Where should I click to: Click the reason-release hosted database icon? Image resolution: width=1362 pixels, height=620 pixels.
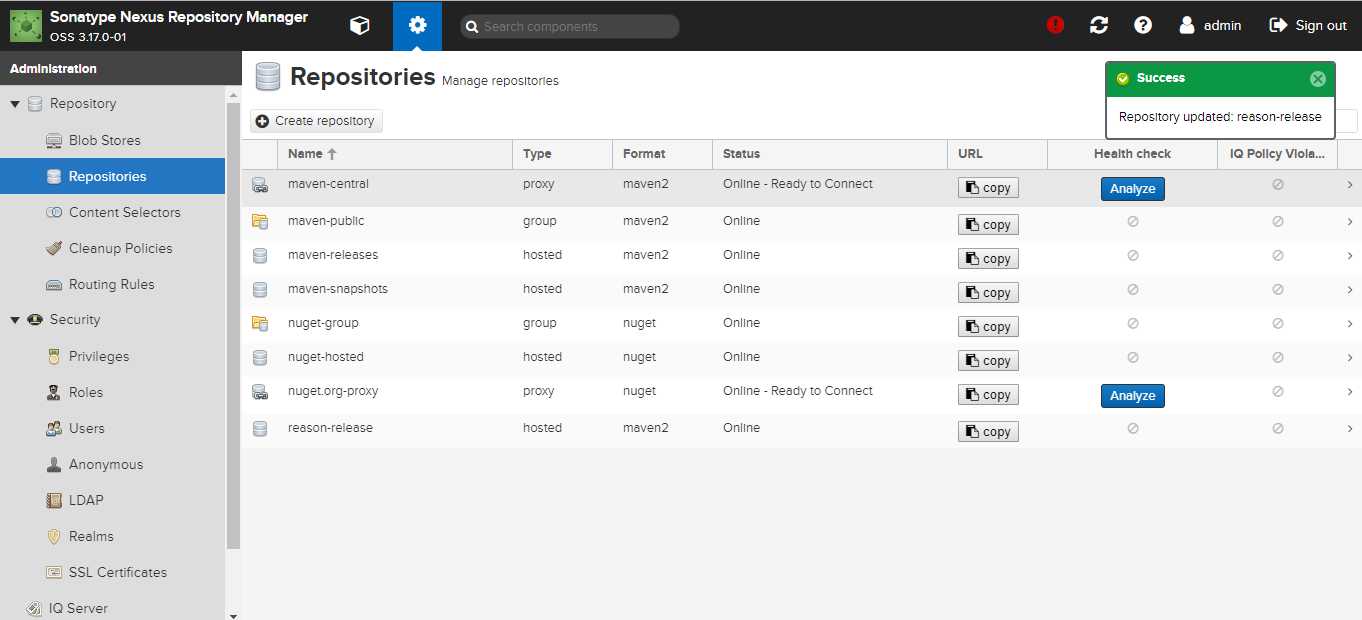pyautogui.click(x=260, y=429)
